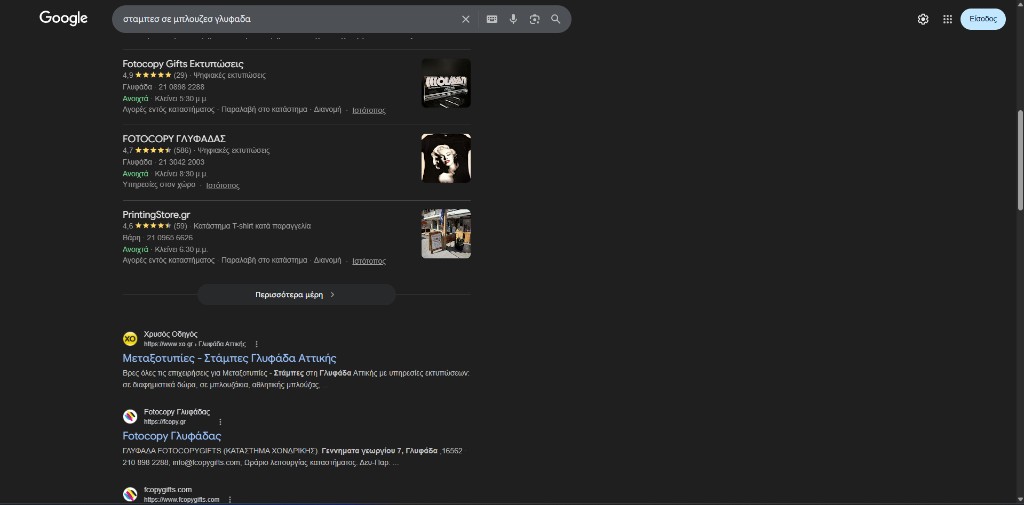The image size is (1024, 505).
Task: Click the https://fcopy.gr URL text
Action: pos(165,422)
